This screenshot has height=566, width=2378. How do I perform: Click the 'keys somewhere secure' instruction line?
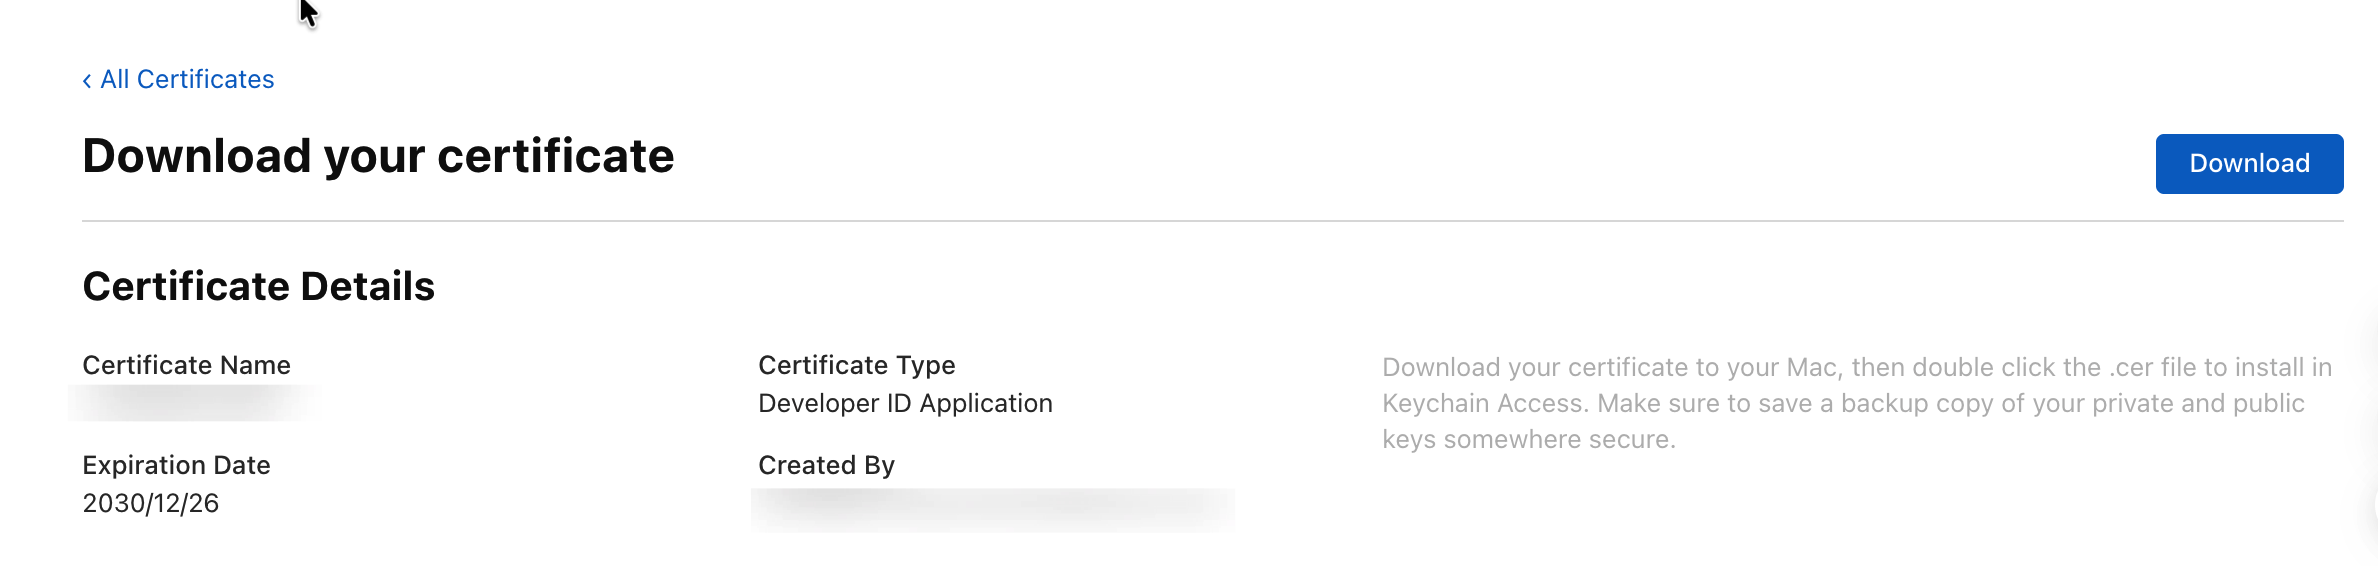coord(1527,439)
